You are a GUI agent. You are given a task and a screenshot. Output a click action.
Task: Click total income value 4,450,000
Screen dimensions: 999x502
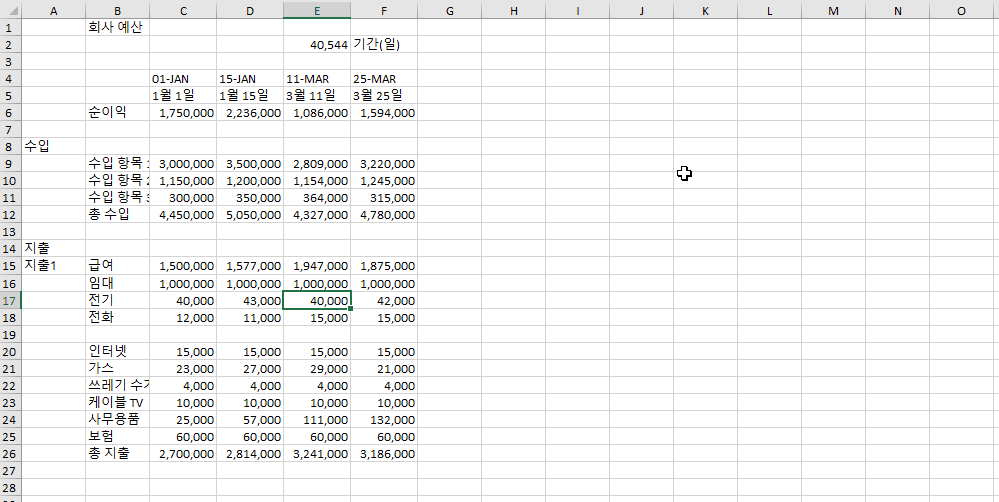183,215
